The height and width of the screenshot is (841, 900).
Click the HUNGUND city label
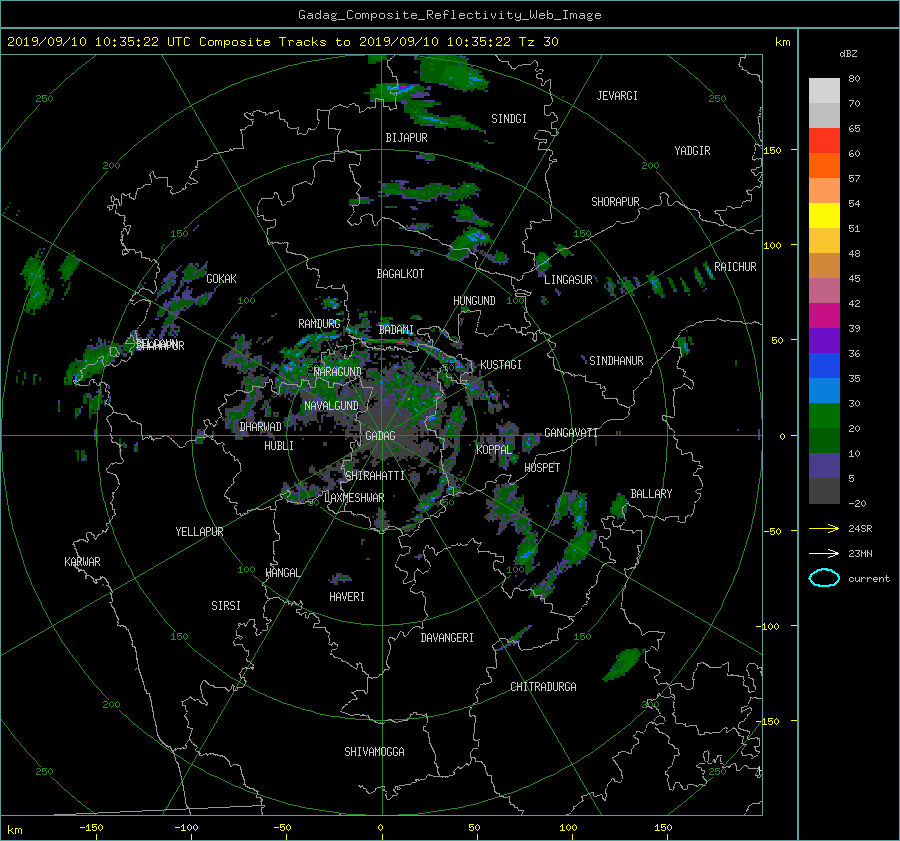click(474, 301)
